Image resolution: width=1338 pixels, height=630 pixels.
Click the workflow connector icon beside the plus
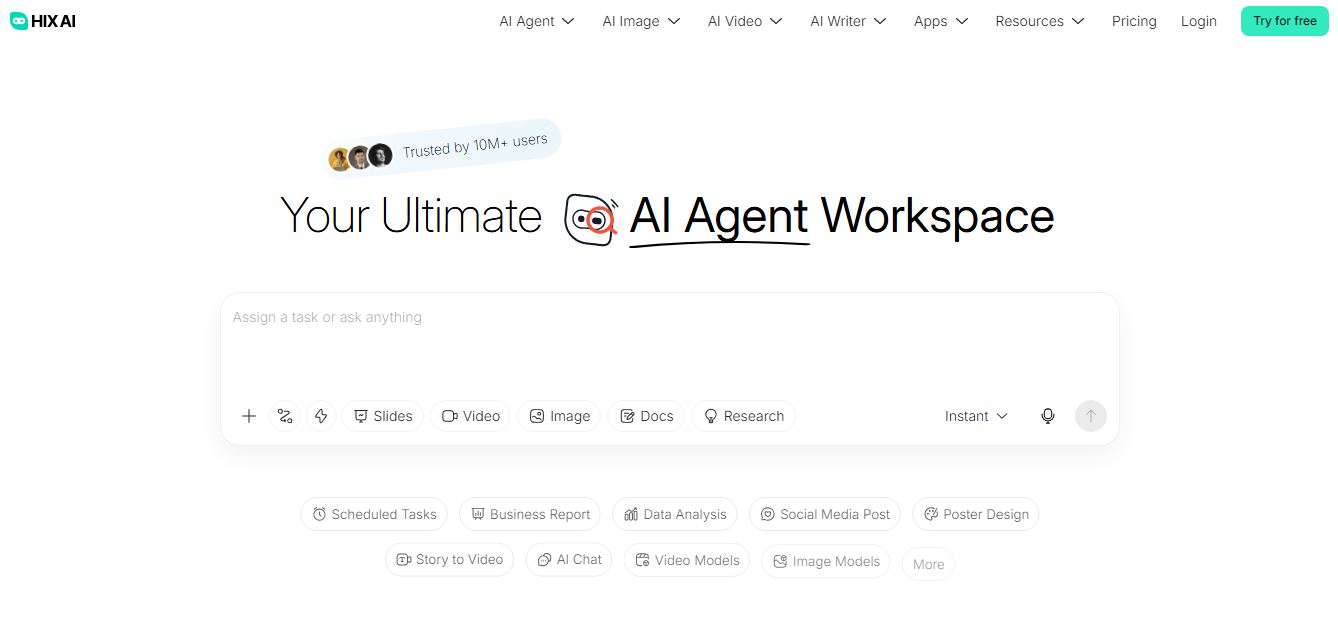(x=285, y=416)
